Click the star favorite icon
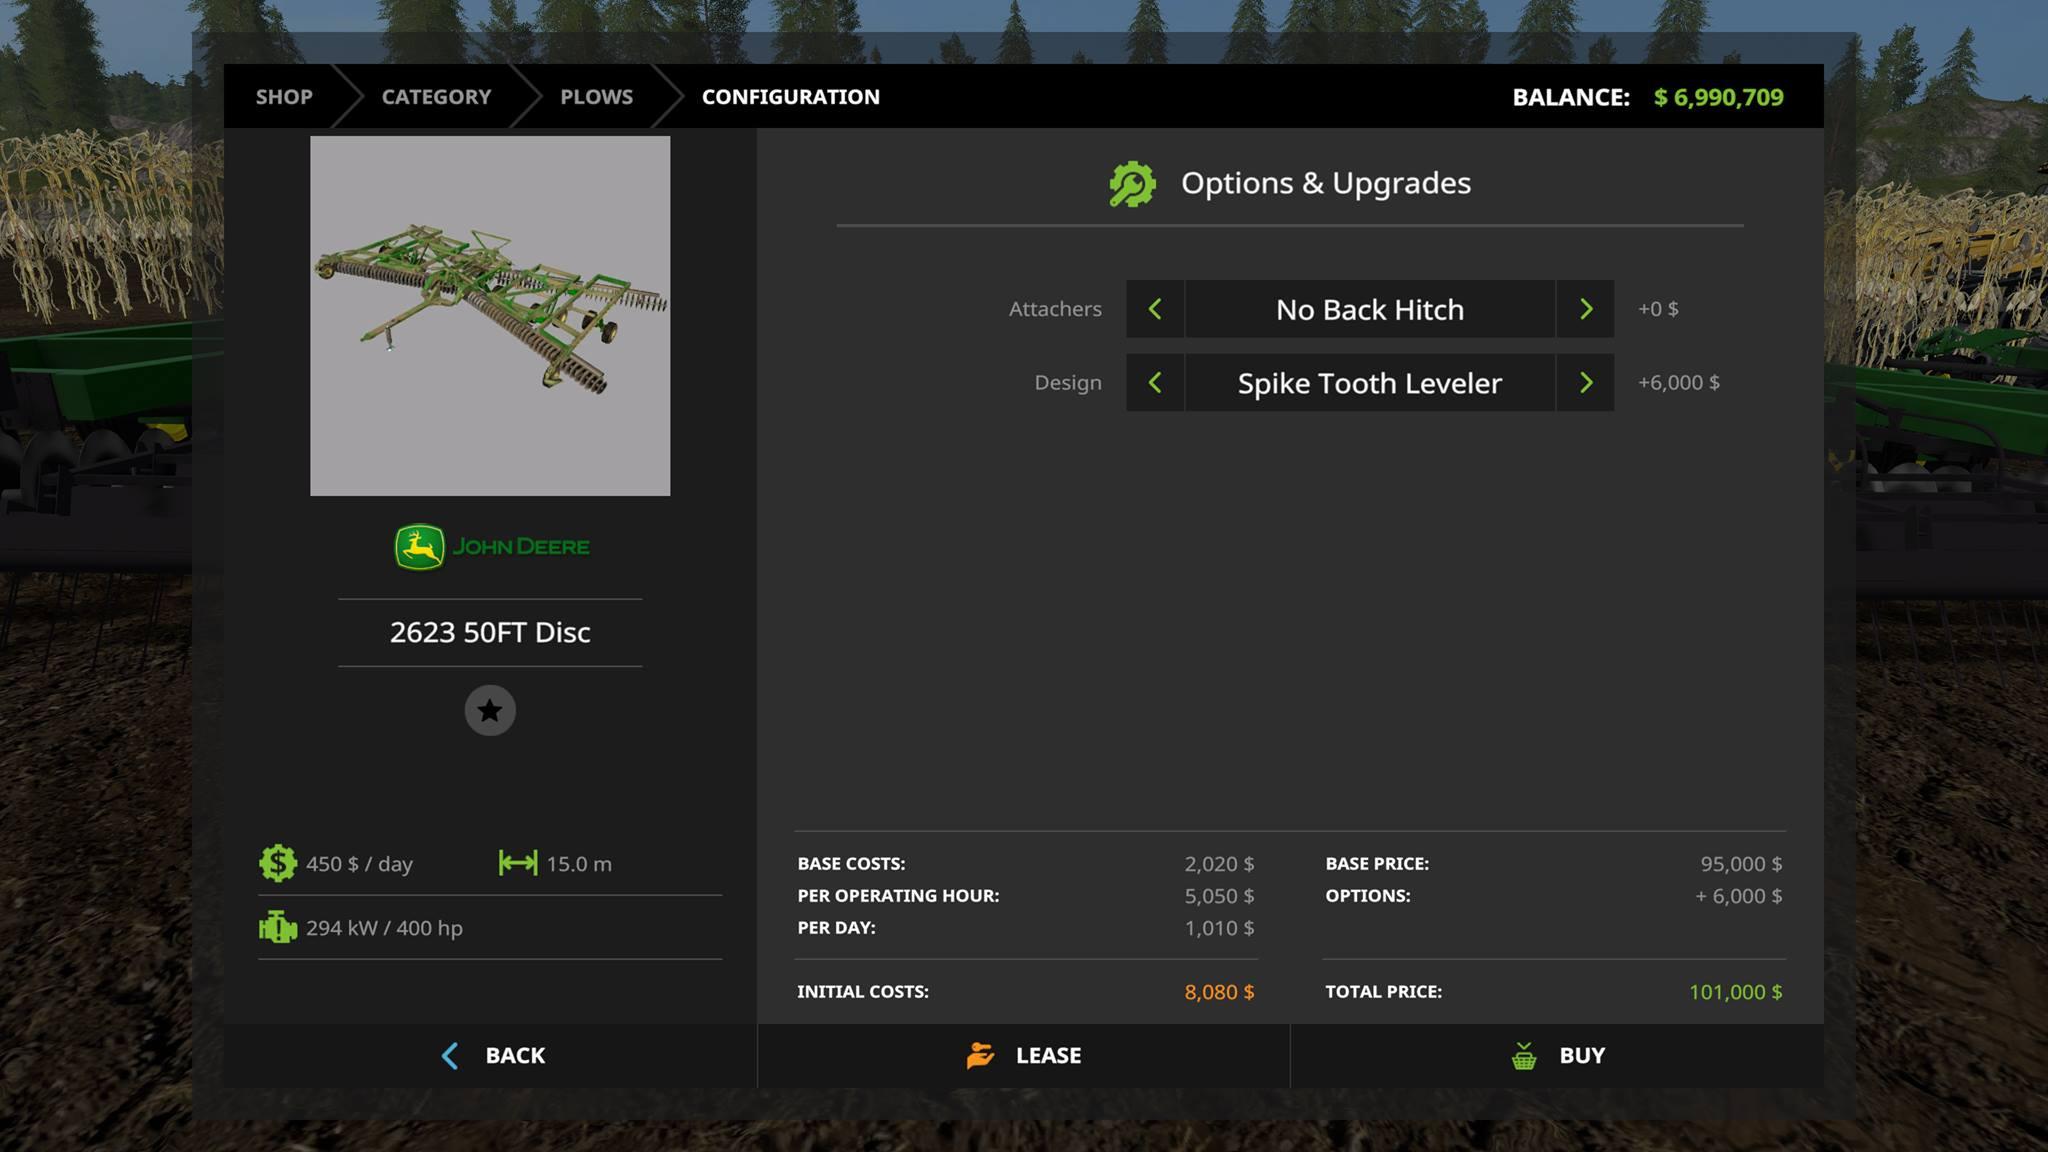The height and width of the screenshot is (1152, 2048). [490, 710]
